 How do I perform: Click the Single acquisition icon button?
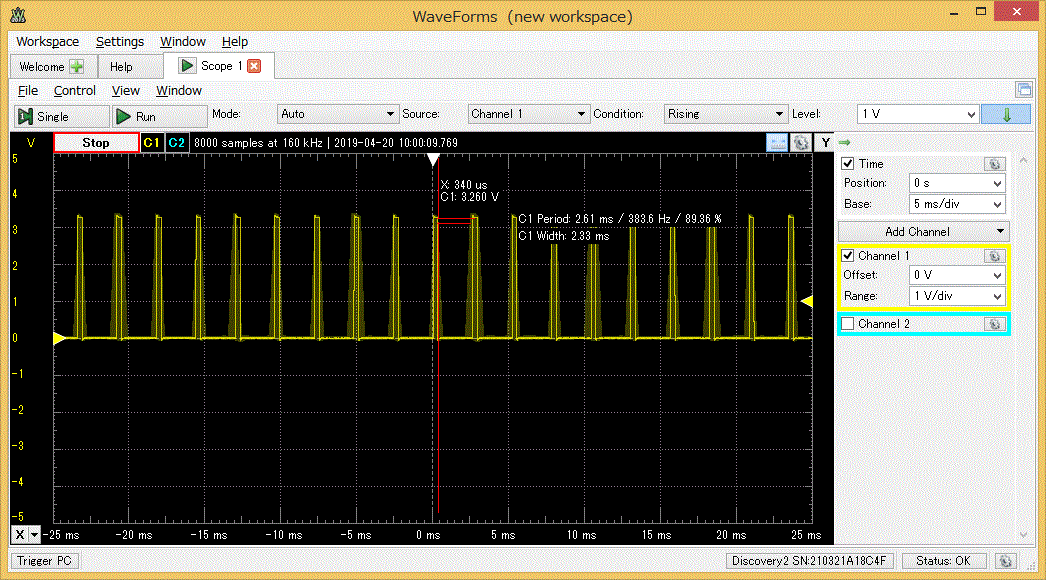25,116
